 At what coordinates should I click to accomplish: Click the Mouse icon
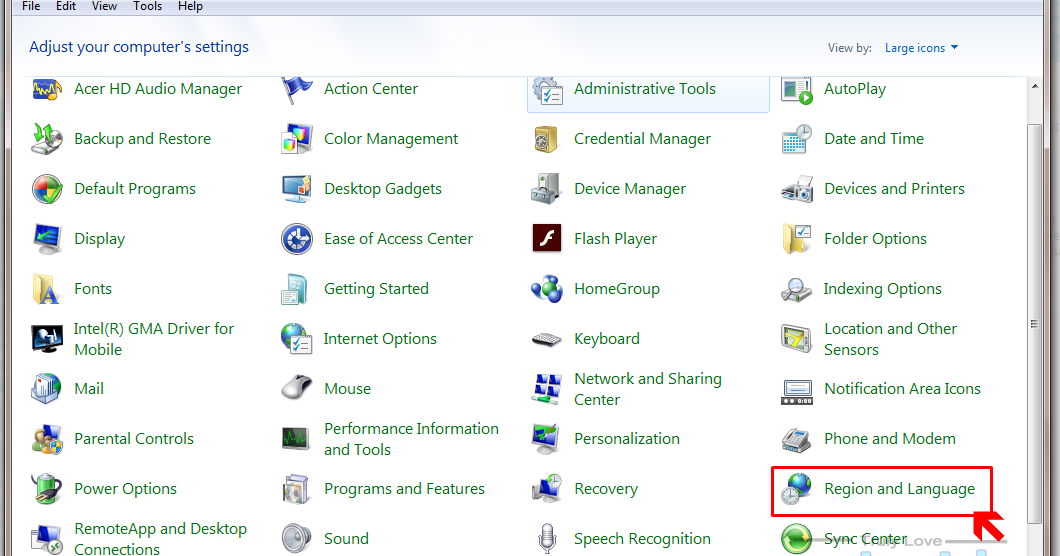click(297, 388)
